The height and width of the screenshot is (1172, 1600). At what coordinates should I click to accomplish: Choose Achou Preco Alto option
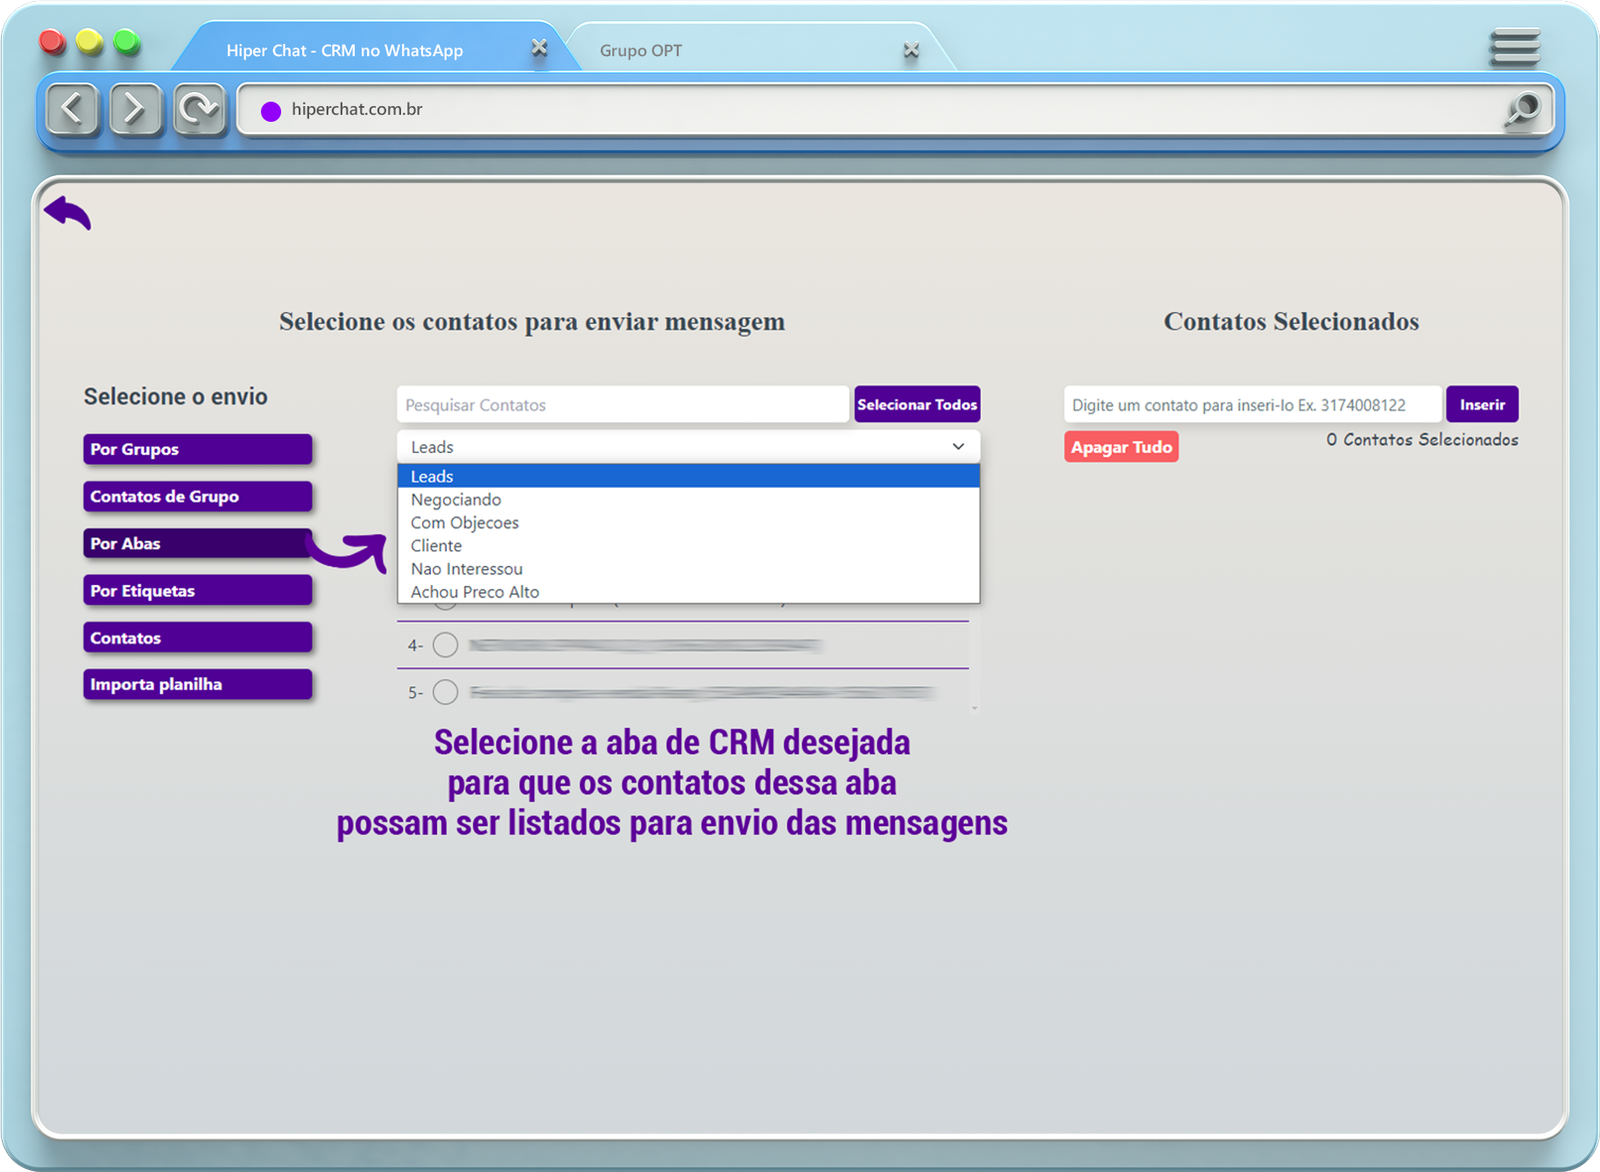point(475,592)
